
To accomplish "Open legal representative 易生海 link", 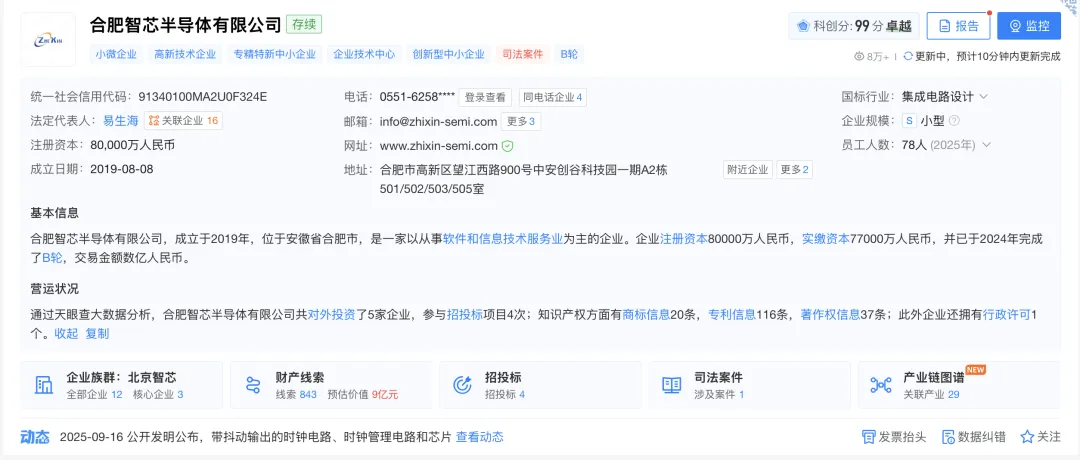I will tap(121, 121).
